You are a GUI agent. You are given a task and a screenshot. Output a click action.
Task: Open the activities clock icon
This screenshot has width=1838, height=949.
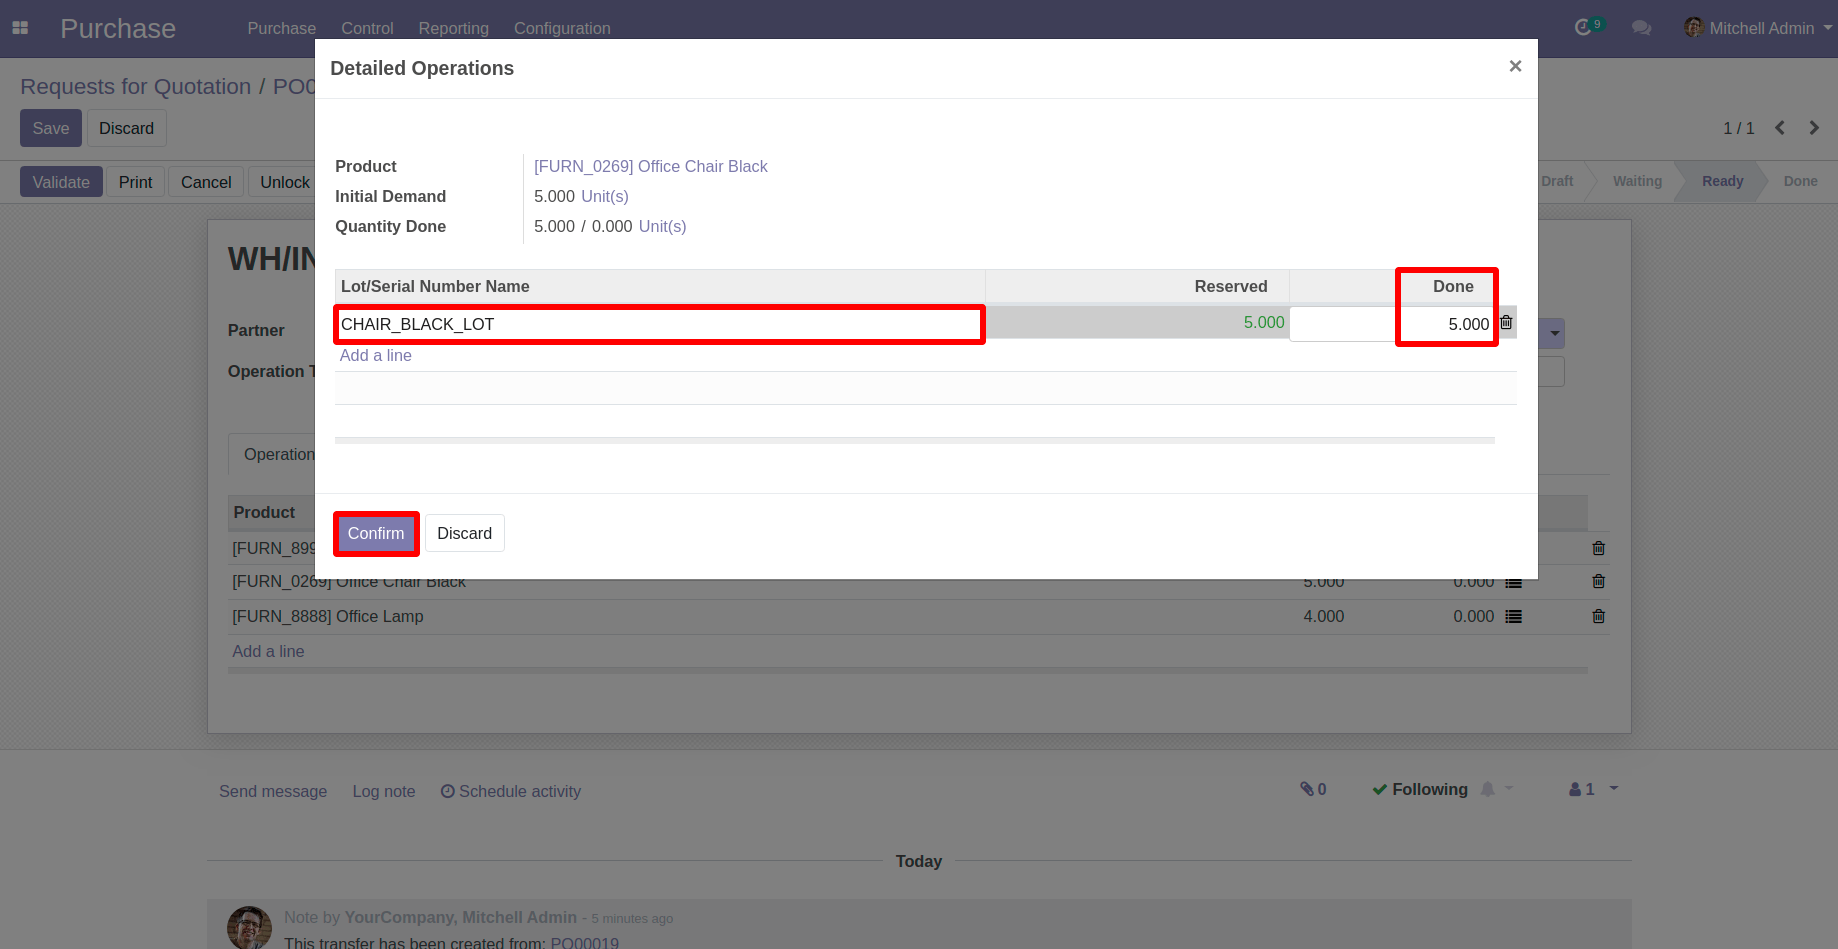point(1583,28)
